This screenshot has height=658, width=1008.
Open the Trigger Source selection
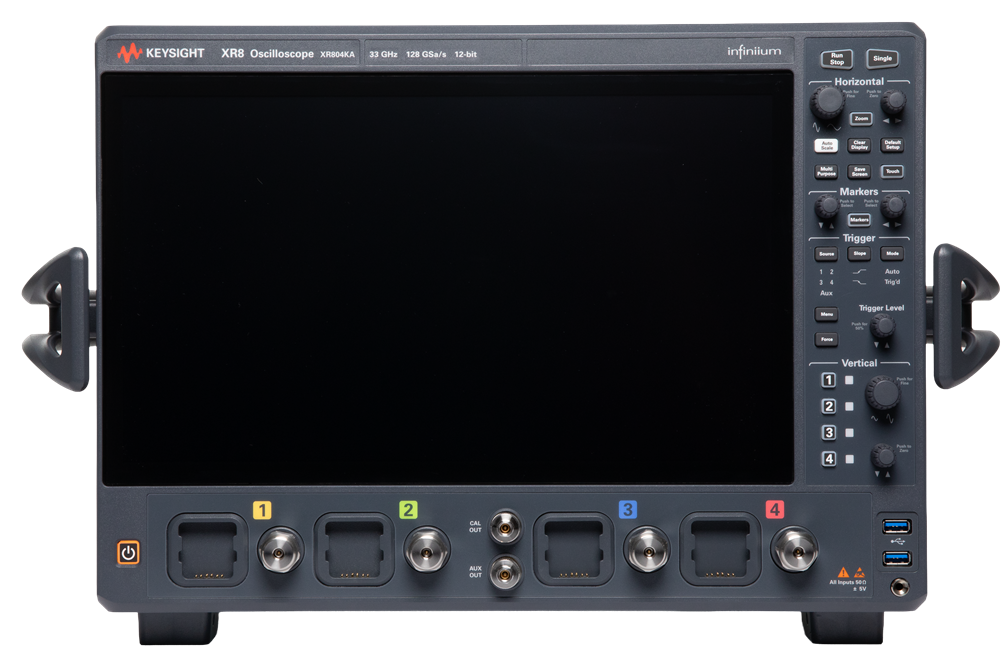826,254
